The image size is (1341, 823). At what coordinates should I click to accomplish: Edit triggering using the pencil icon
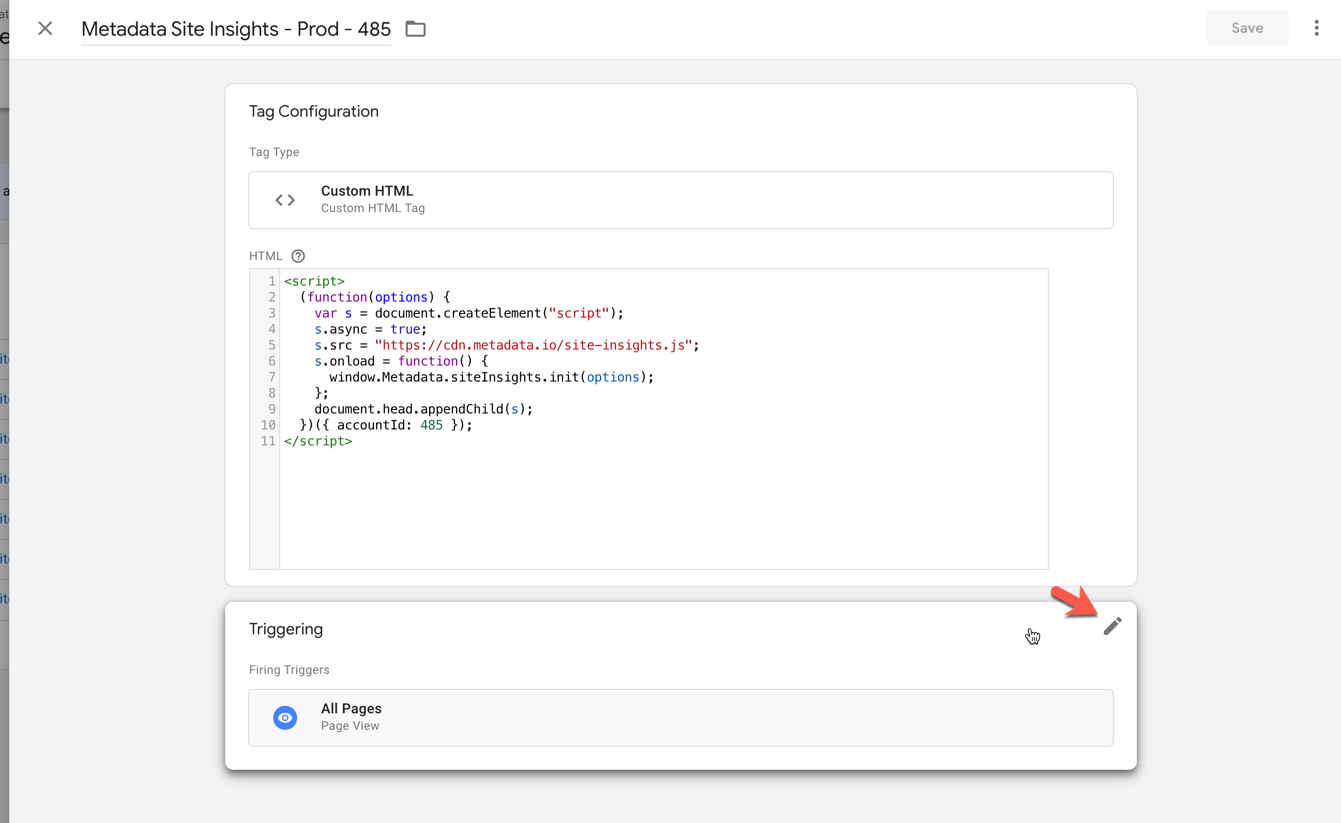1112,627
